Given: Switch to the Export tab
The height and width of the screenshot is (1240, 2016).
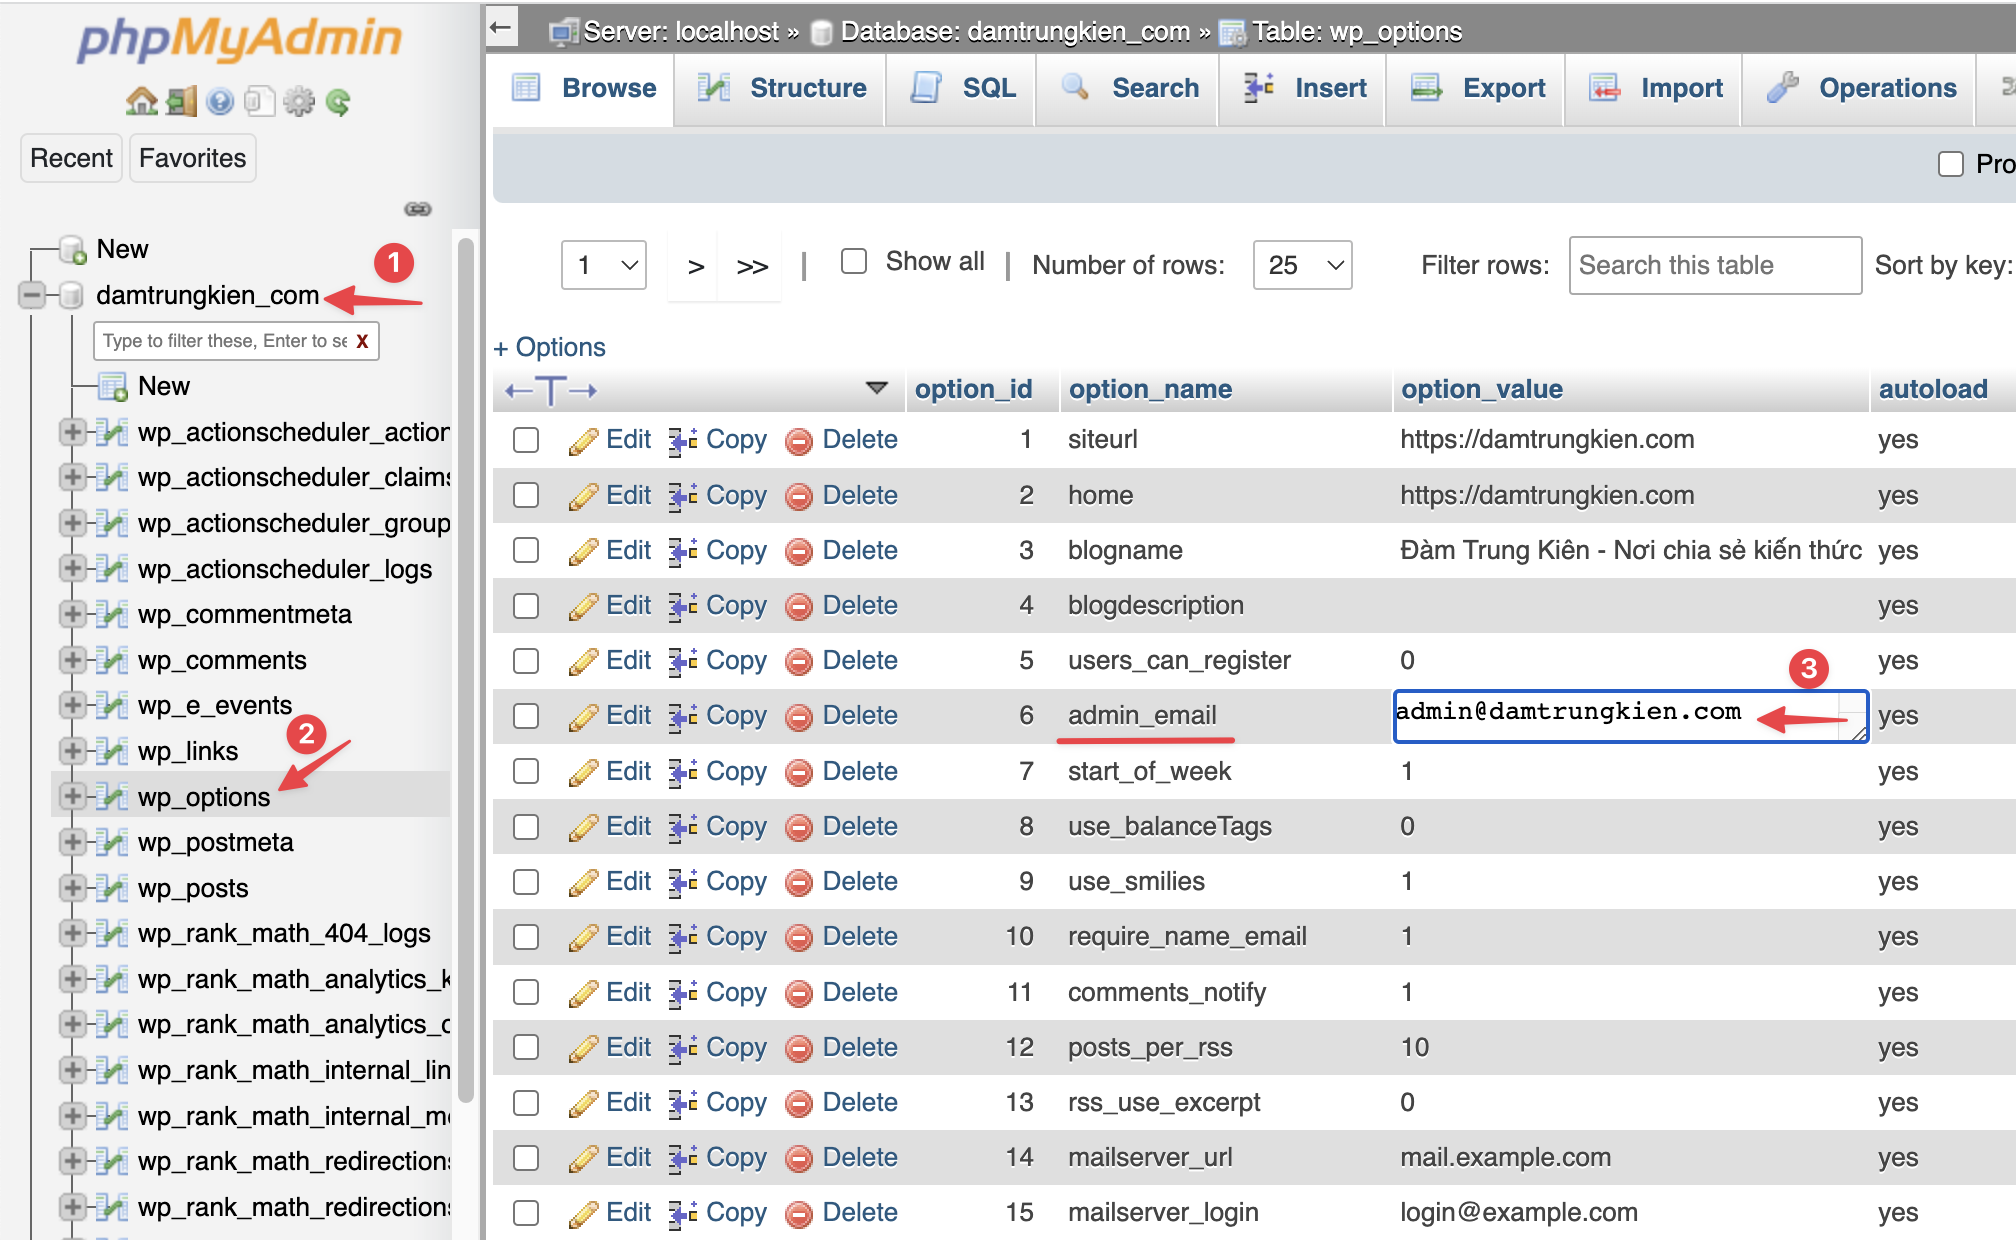Looking at the screenshot, I should (x=1477, y=89).
